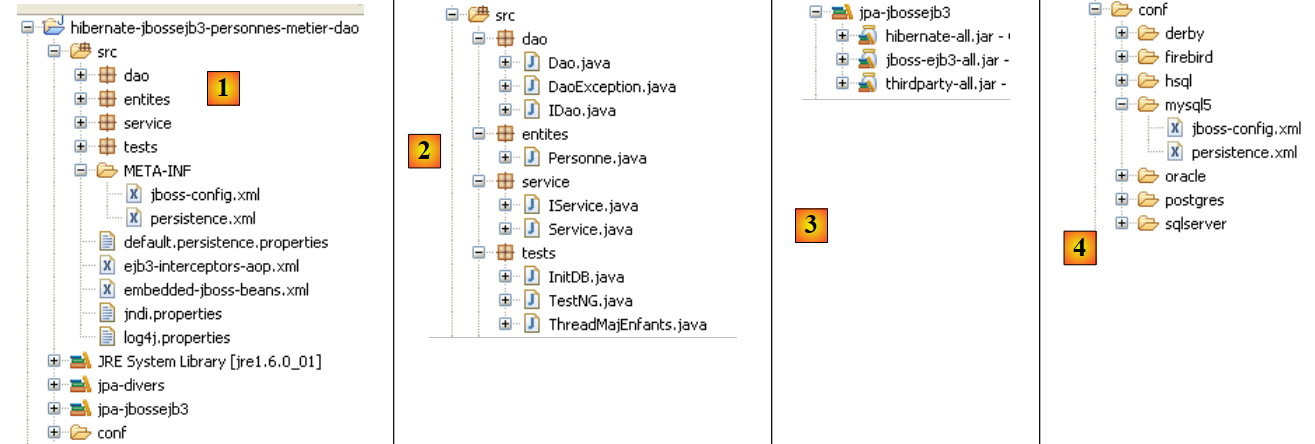The width and height of the screenshot is (1315, 444).
Task: Expand the jboss-ejb3-all.jar node
Action: [x=842, y=61]
